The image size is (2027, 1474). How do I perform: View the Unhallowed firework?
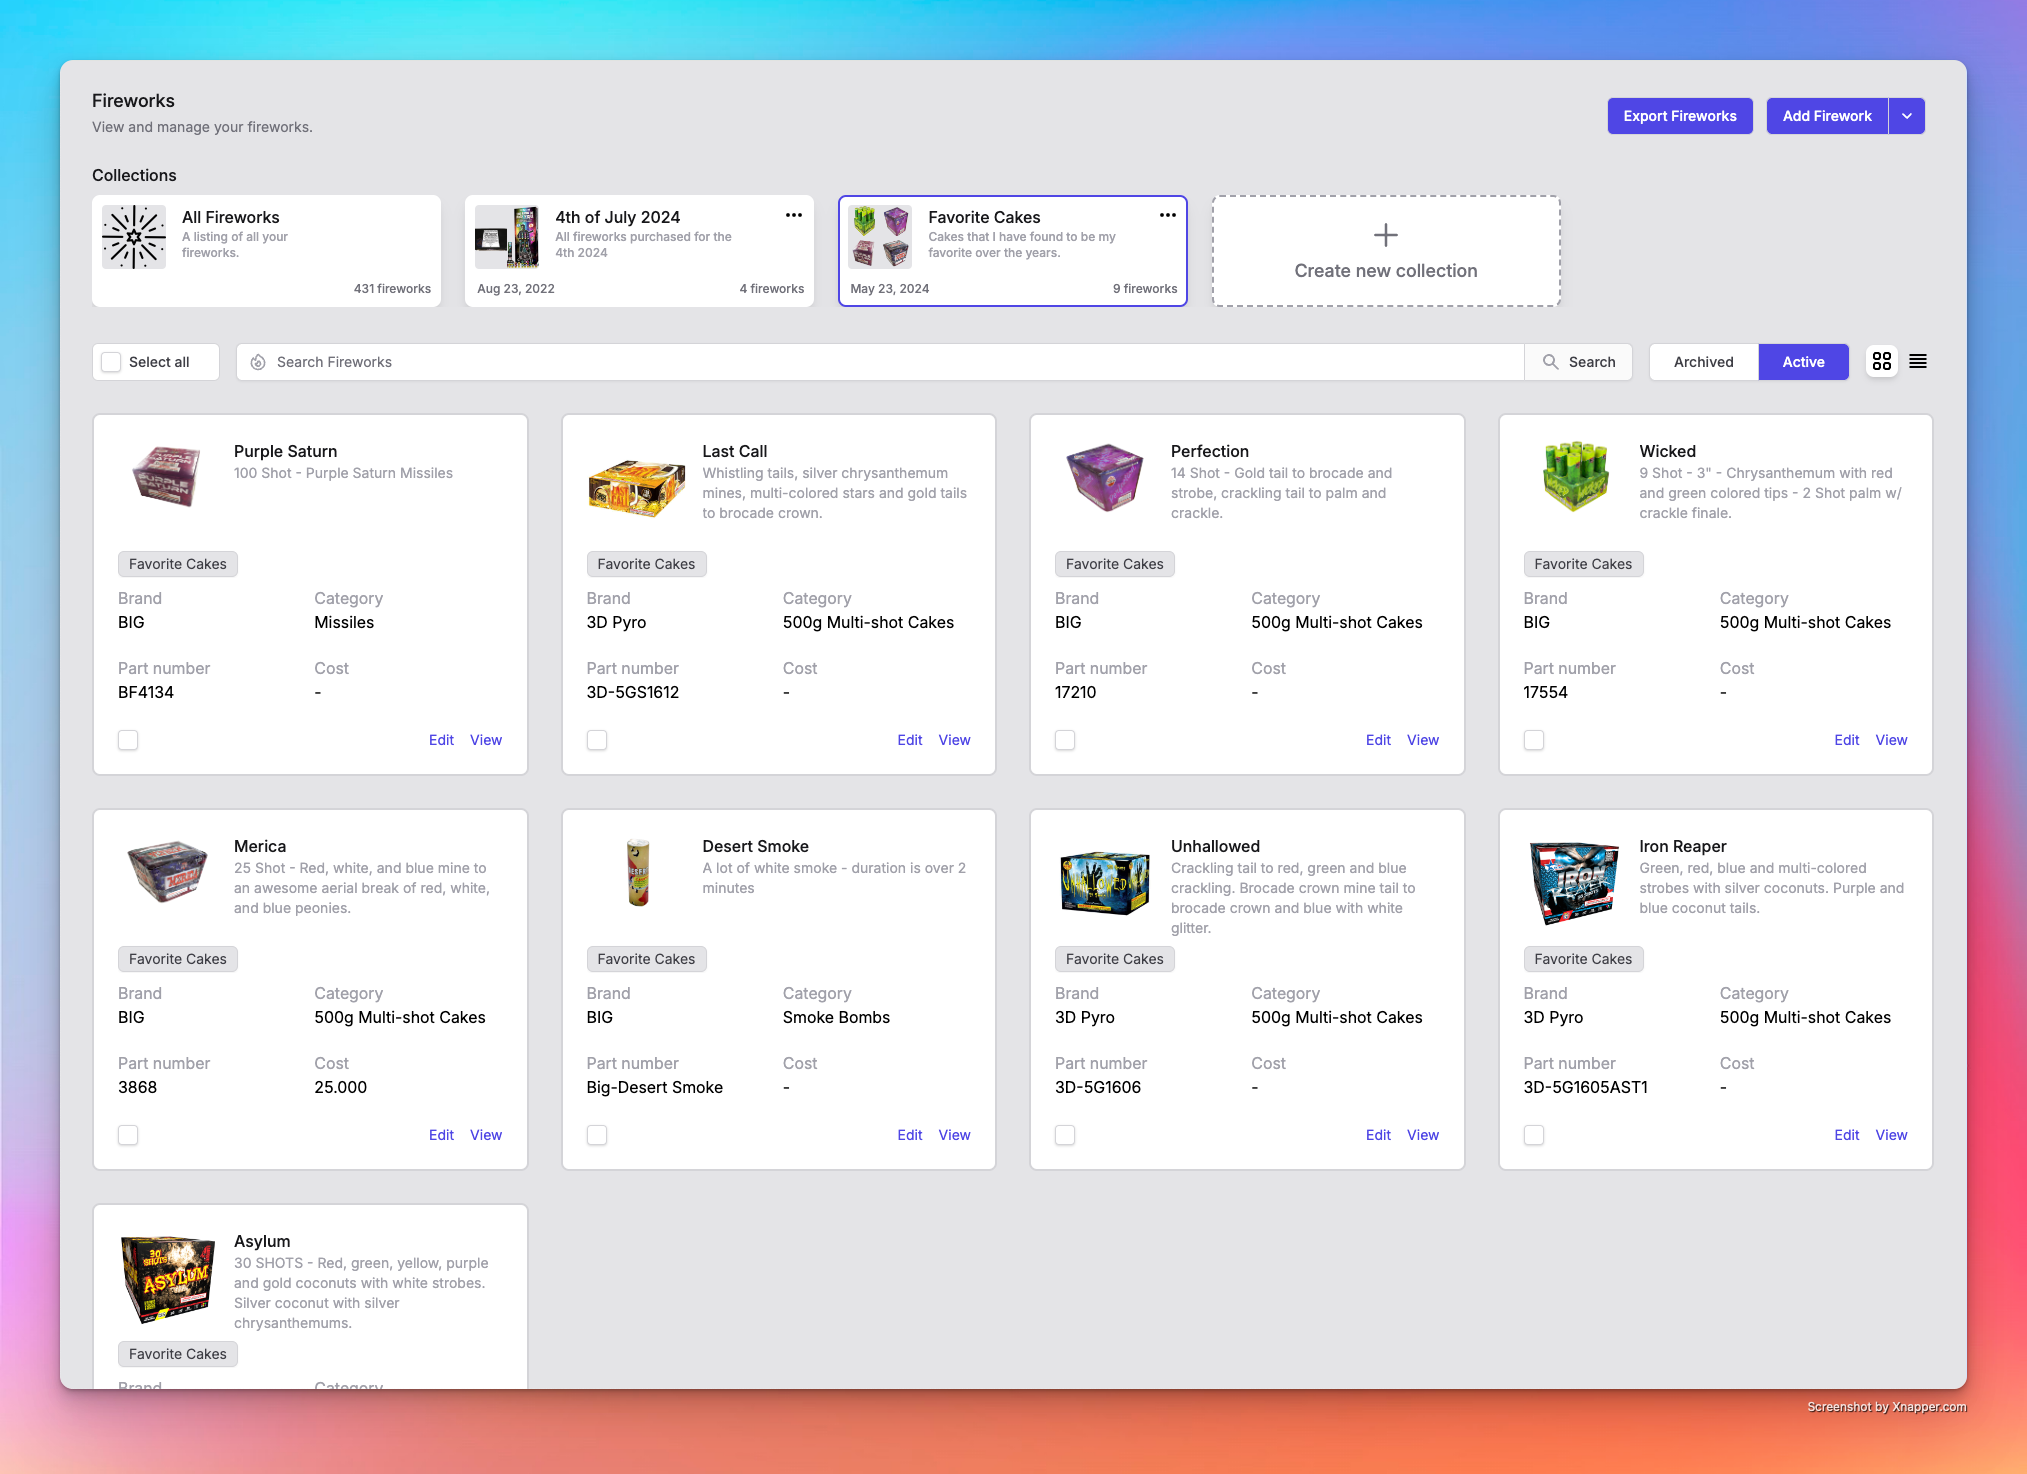[x=1423, y=1135]
